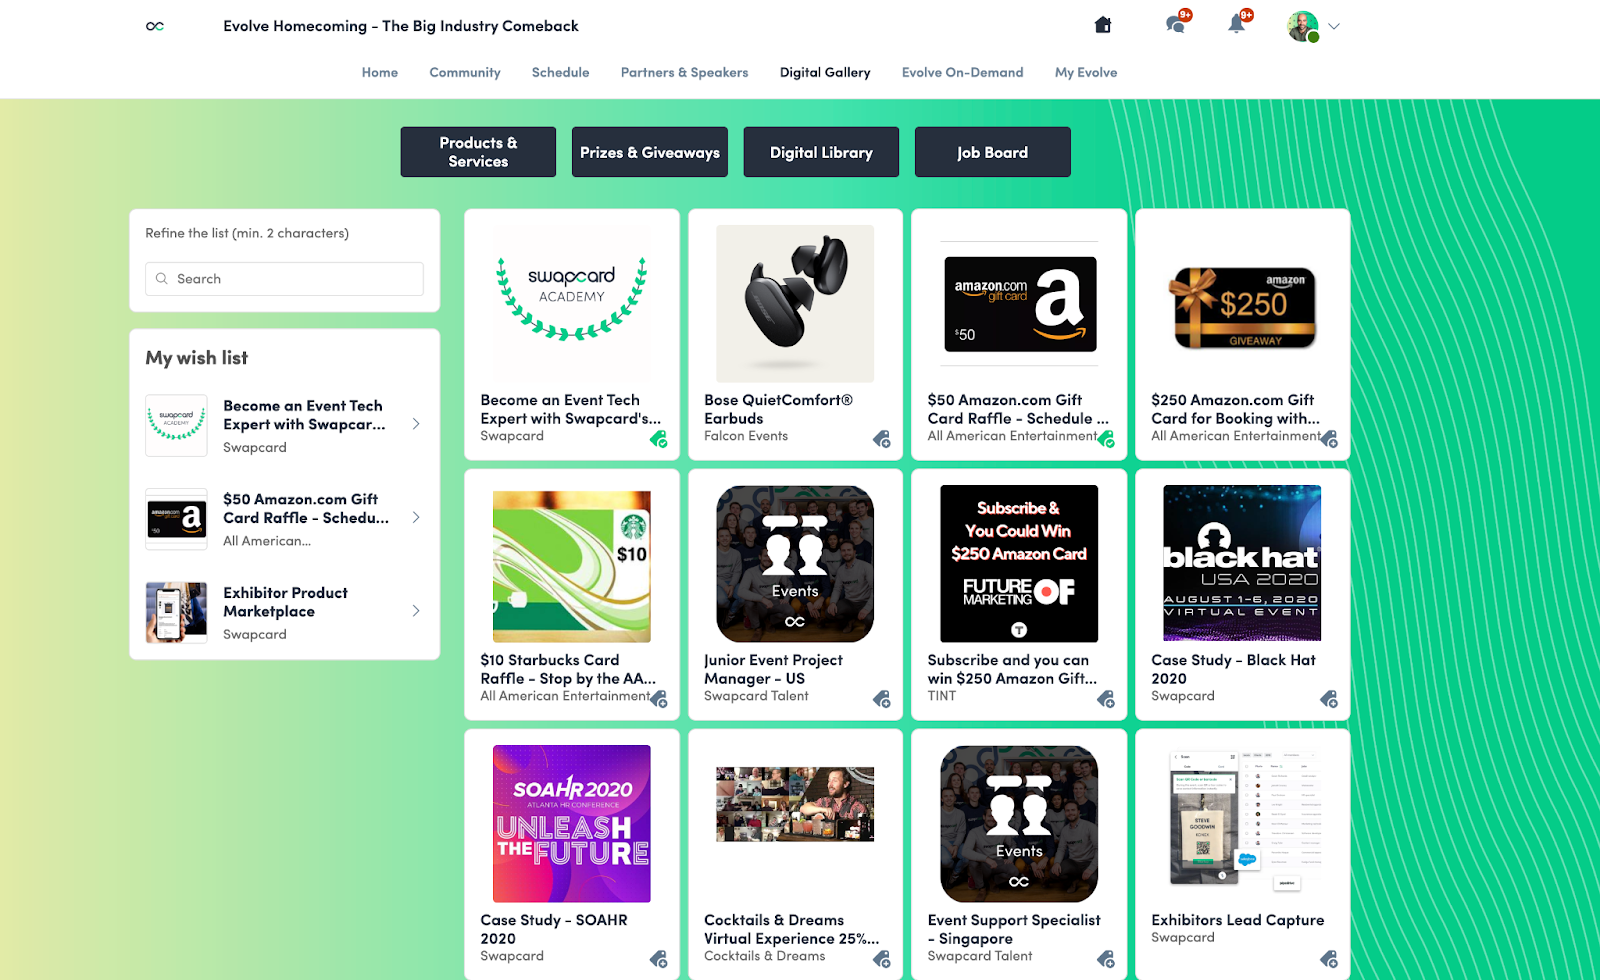Toggle wish list tag on Become an Event Tech Expert card
1600x980 pixels.
tap(658, 439)
